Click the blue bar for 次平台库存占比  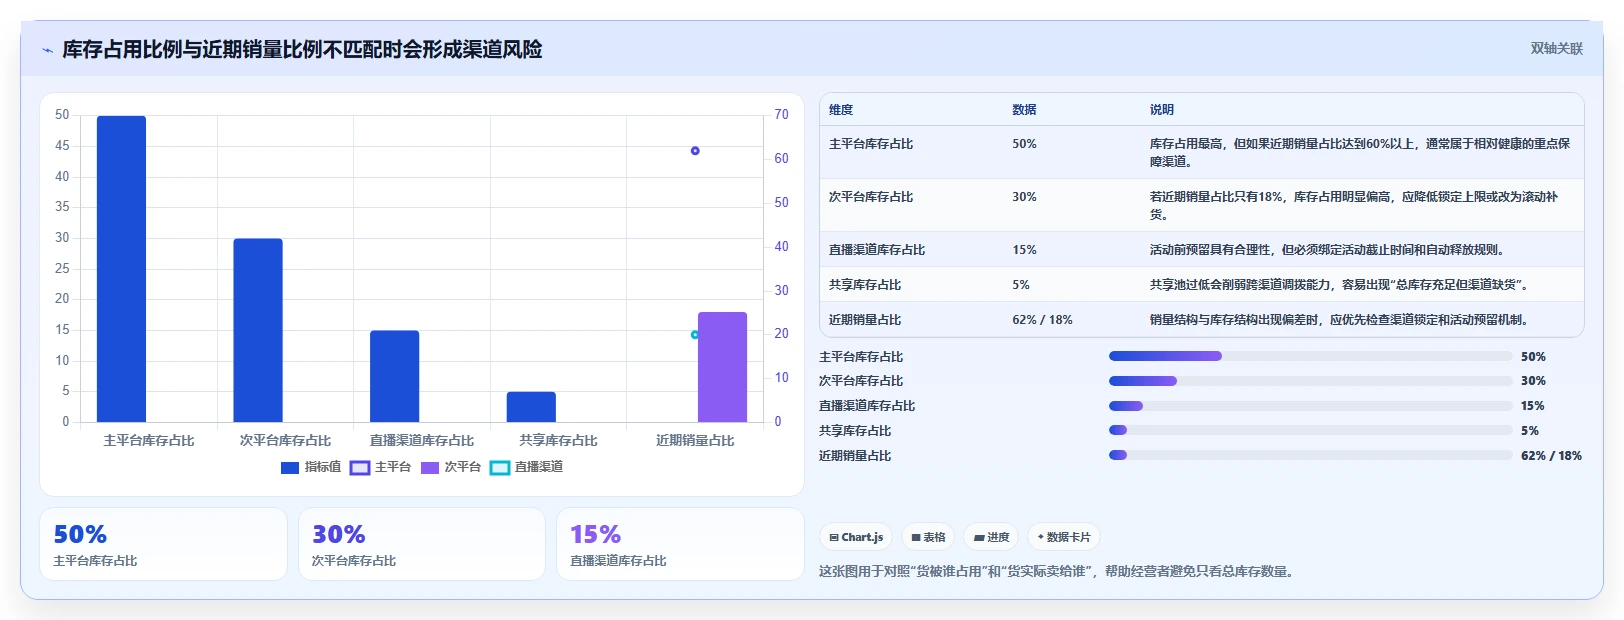258,330
